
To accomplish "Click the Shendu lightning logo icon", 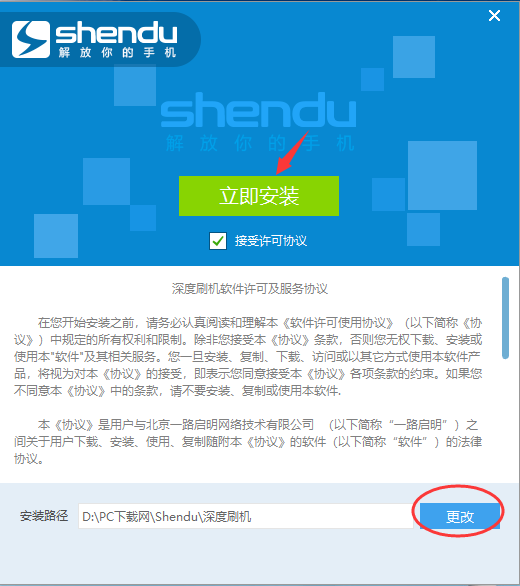I will coord(31,39).
